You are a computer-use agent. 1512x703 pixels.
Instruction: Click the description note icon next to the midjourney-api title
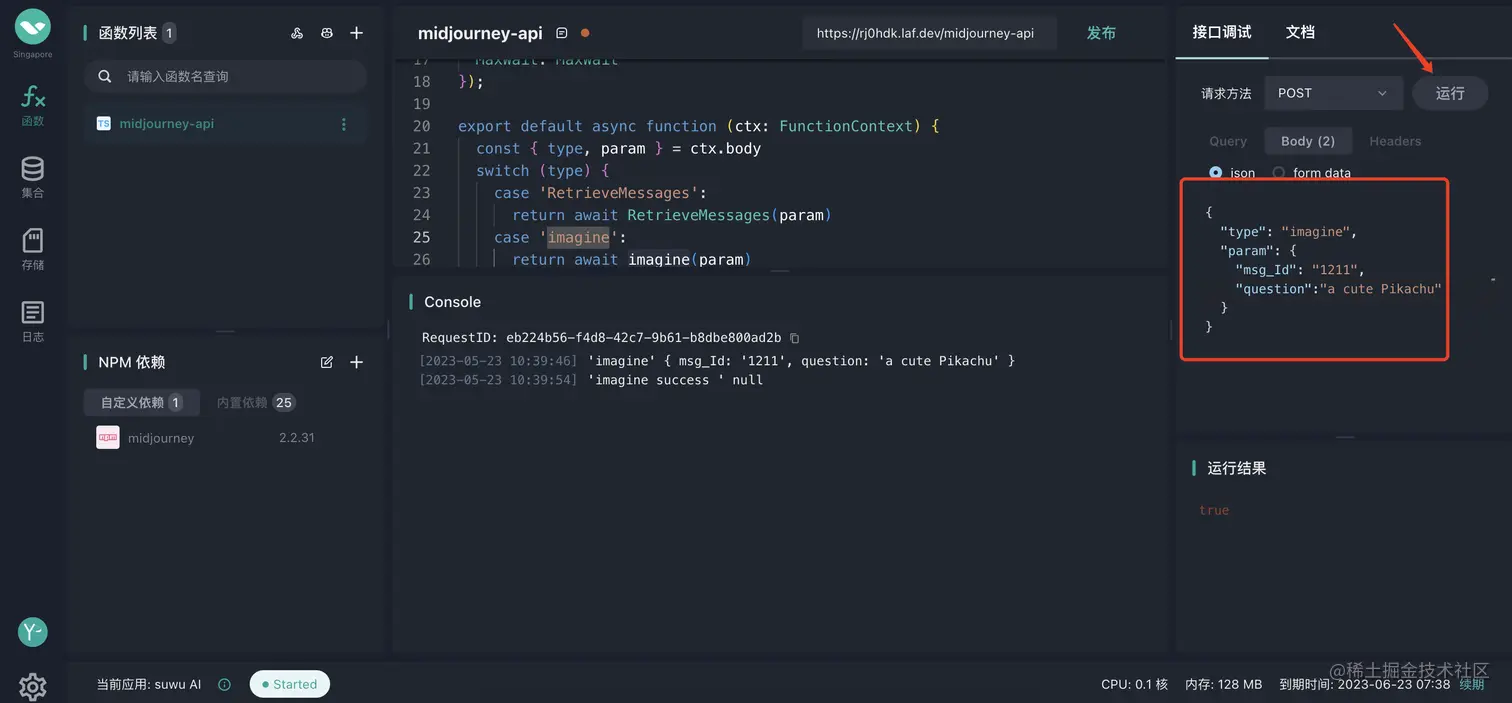click(562, 33)
